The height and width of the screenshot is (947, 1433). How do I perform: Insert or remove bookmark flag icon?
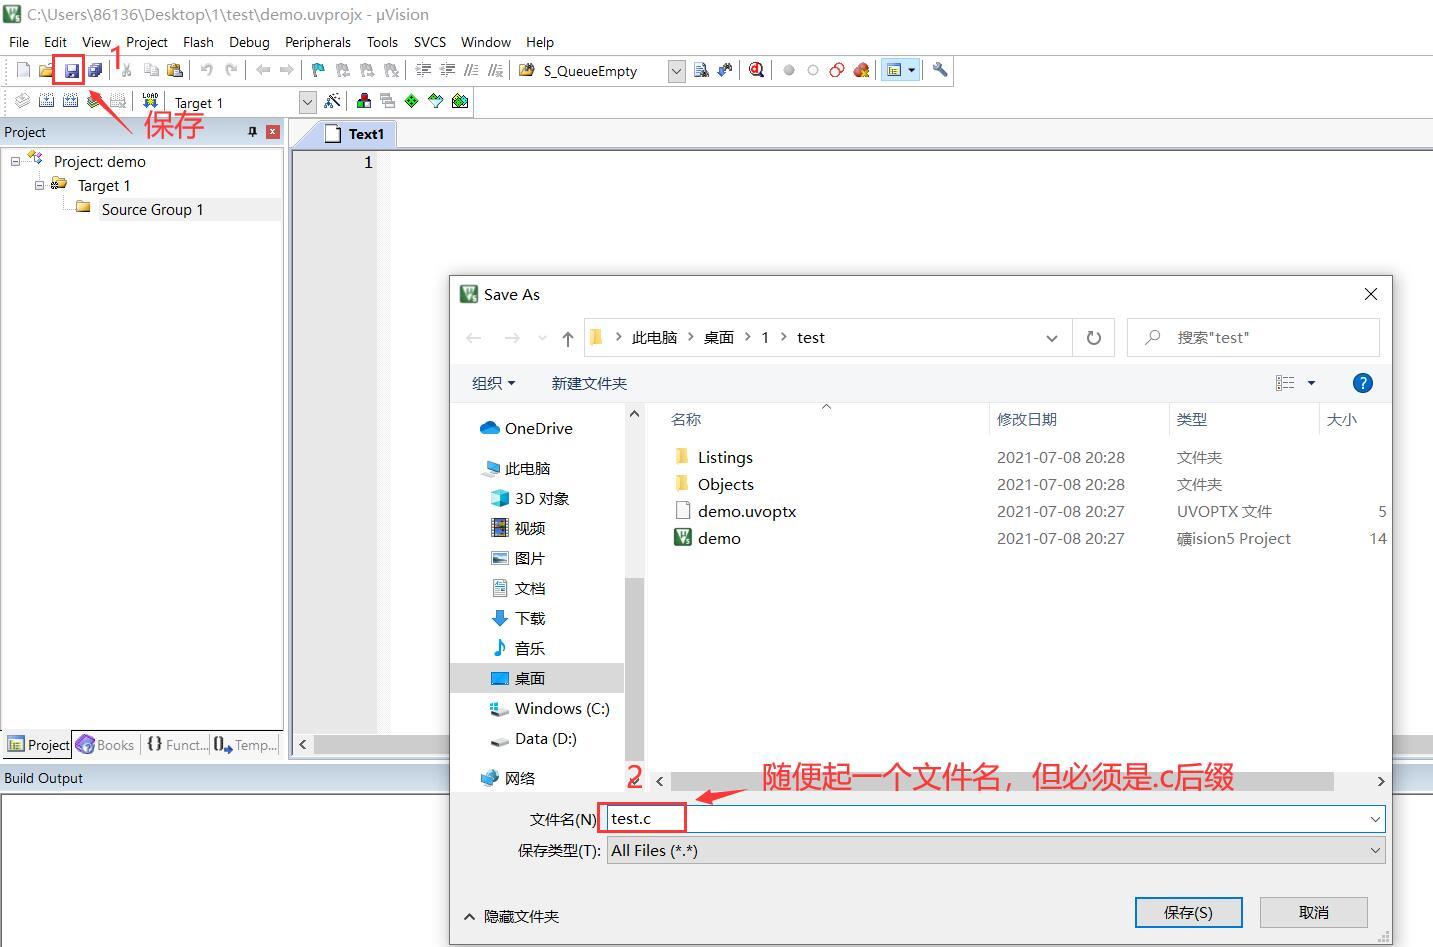pyautogui.click(x=318, y=70)
